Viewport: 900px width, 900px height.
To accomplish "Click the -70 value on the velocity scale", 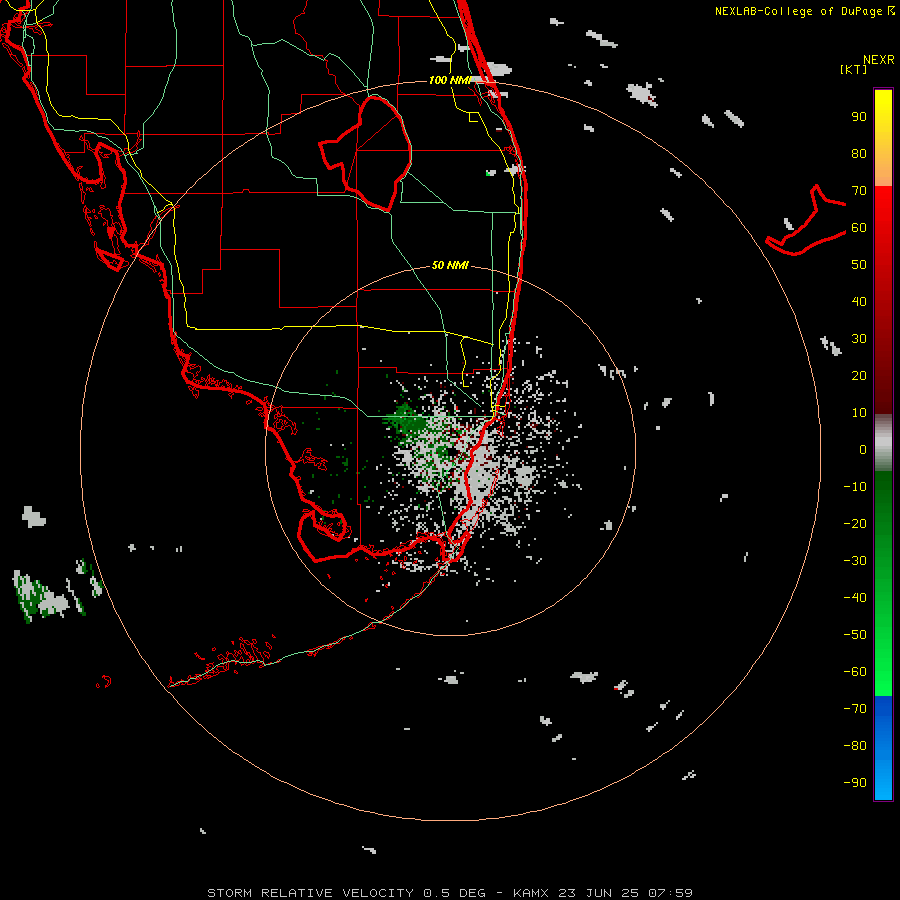I will click(x=855, y=709).
